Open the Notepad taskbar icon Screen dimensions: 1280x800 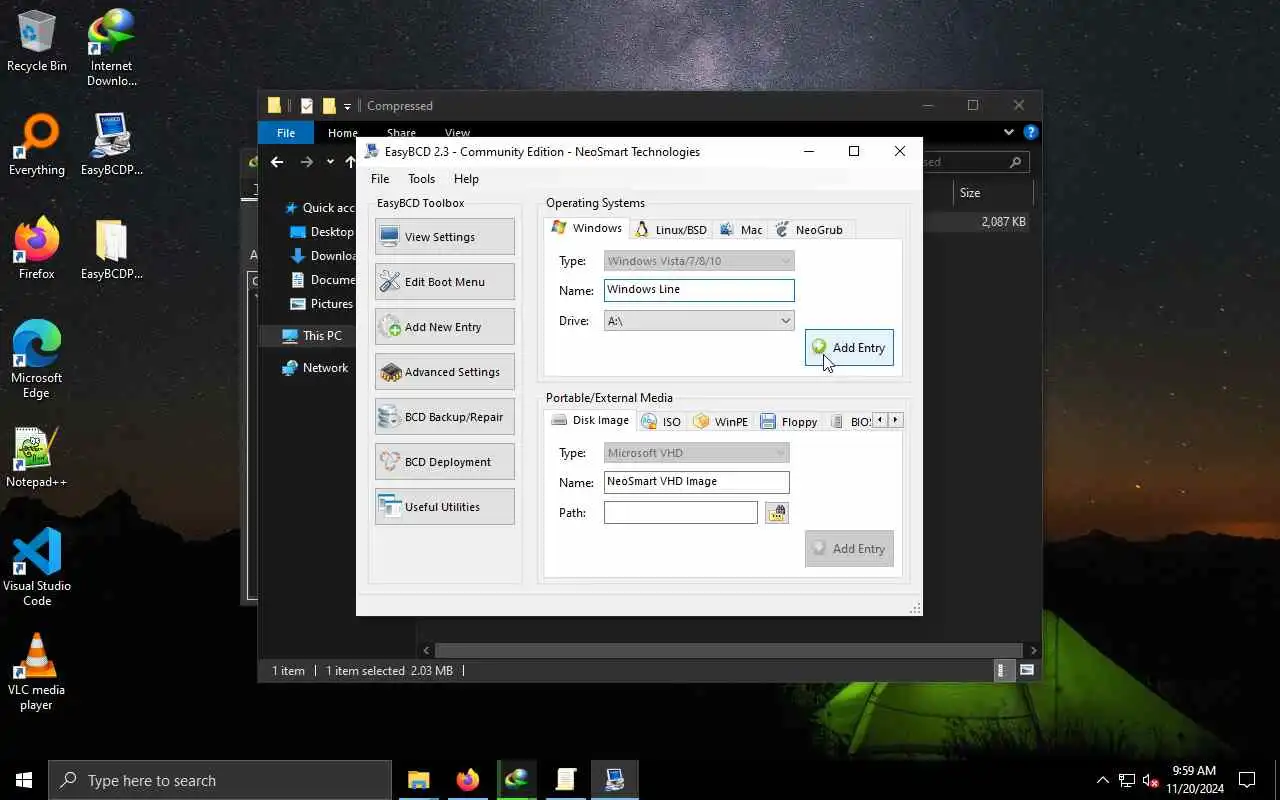(565, 780)
